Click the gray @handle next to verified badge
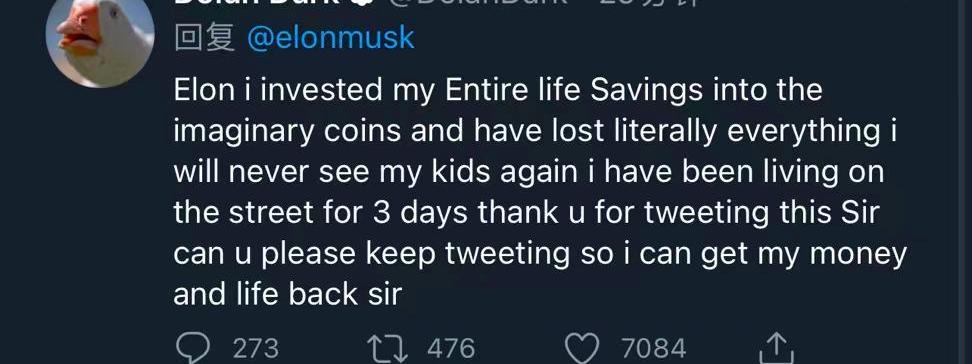972x364 pixels. point(477,2)
